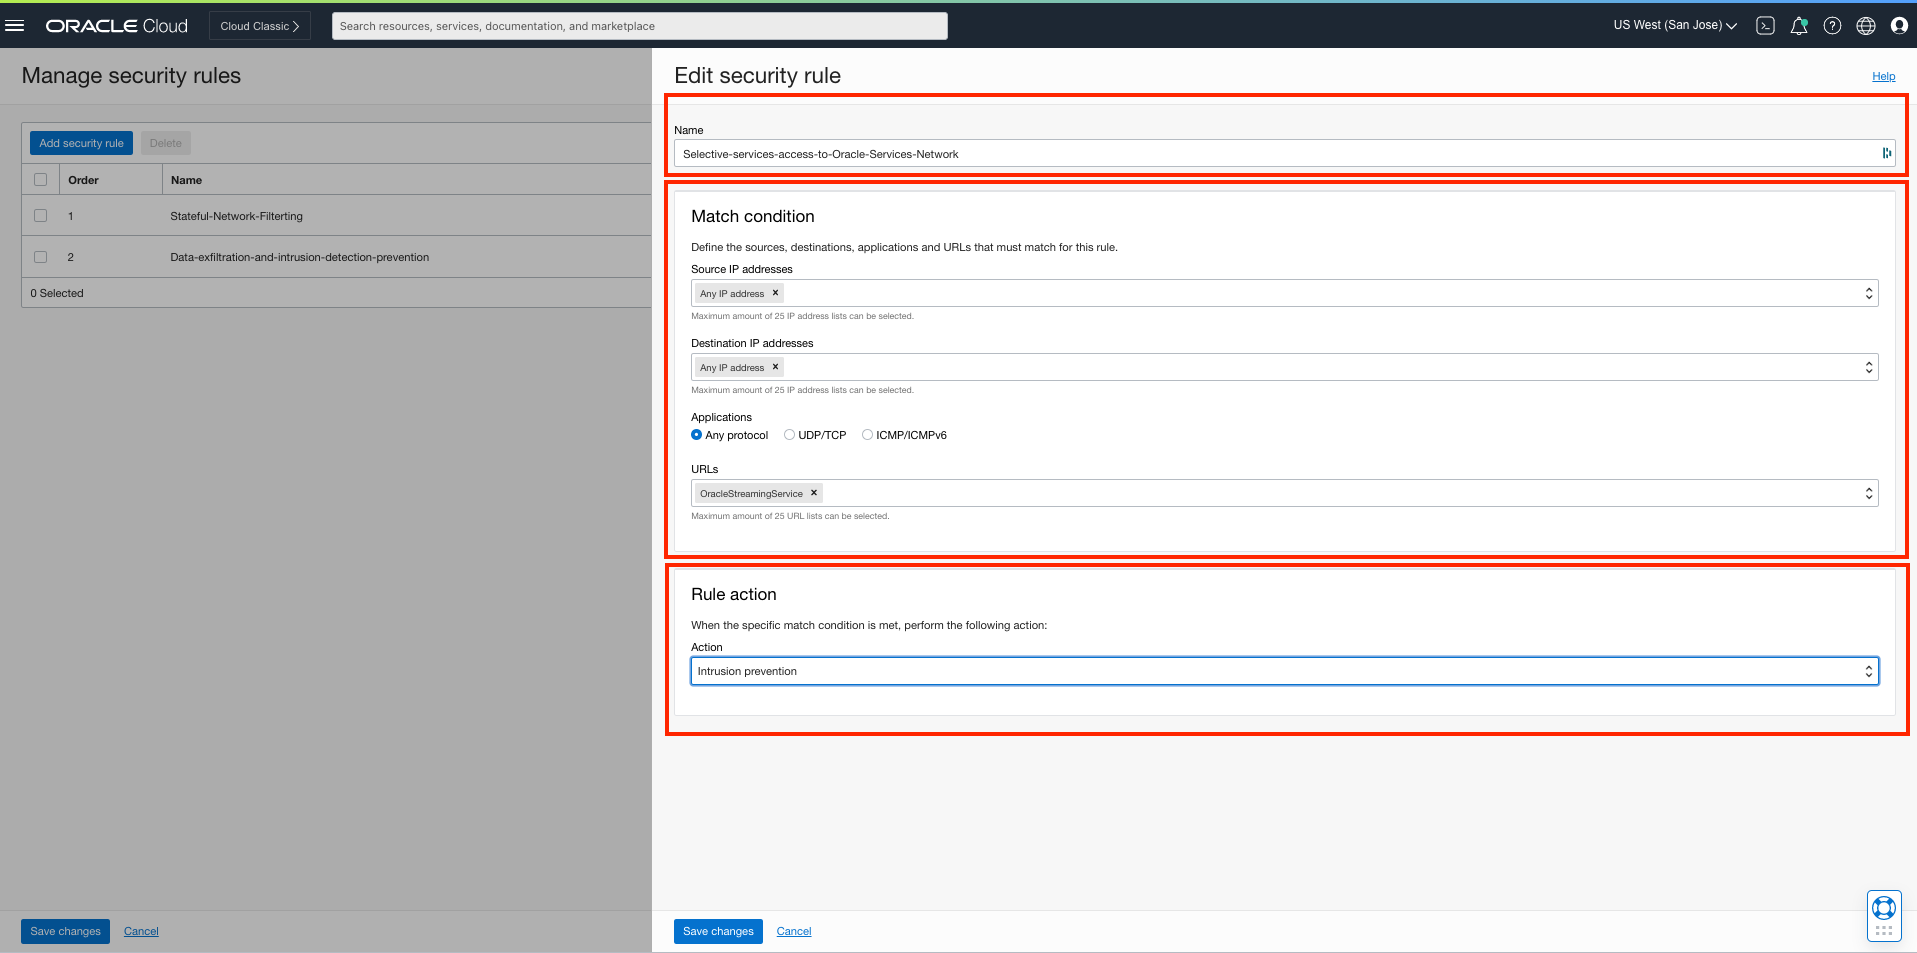Expand the Source IP addresses dropdown
This screenshot has width=1917, height=953.
(x=1869, y=292)
